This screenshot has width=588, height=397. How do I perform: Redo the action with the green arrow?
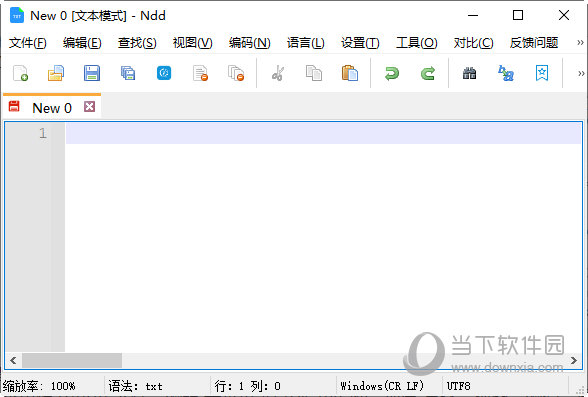(428, 73)
